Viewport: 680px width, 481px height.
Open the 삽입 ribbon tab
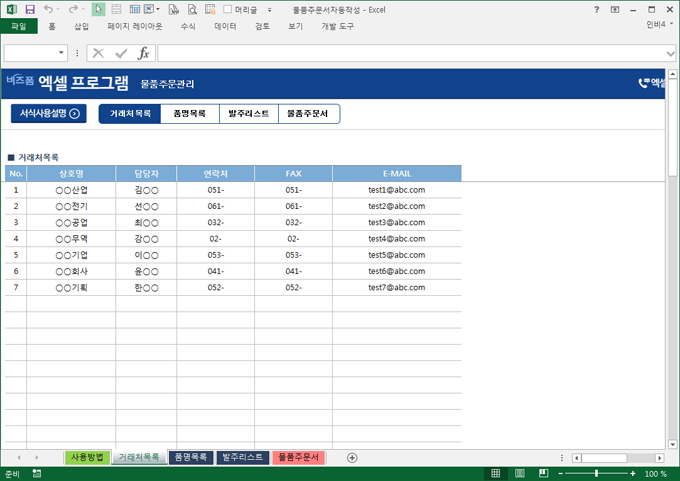click(x=82, y=26)
